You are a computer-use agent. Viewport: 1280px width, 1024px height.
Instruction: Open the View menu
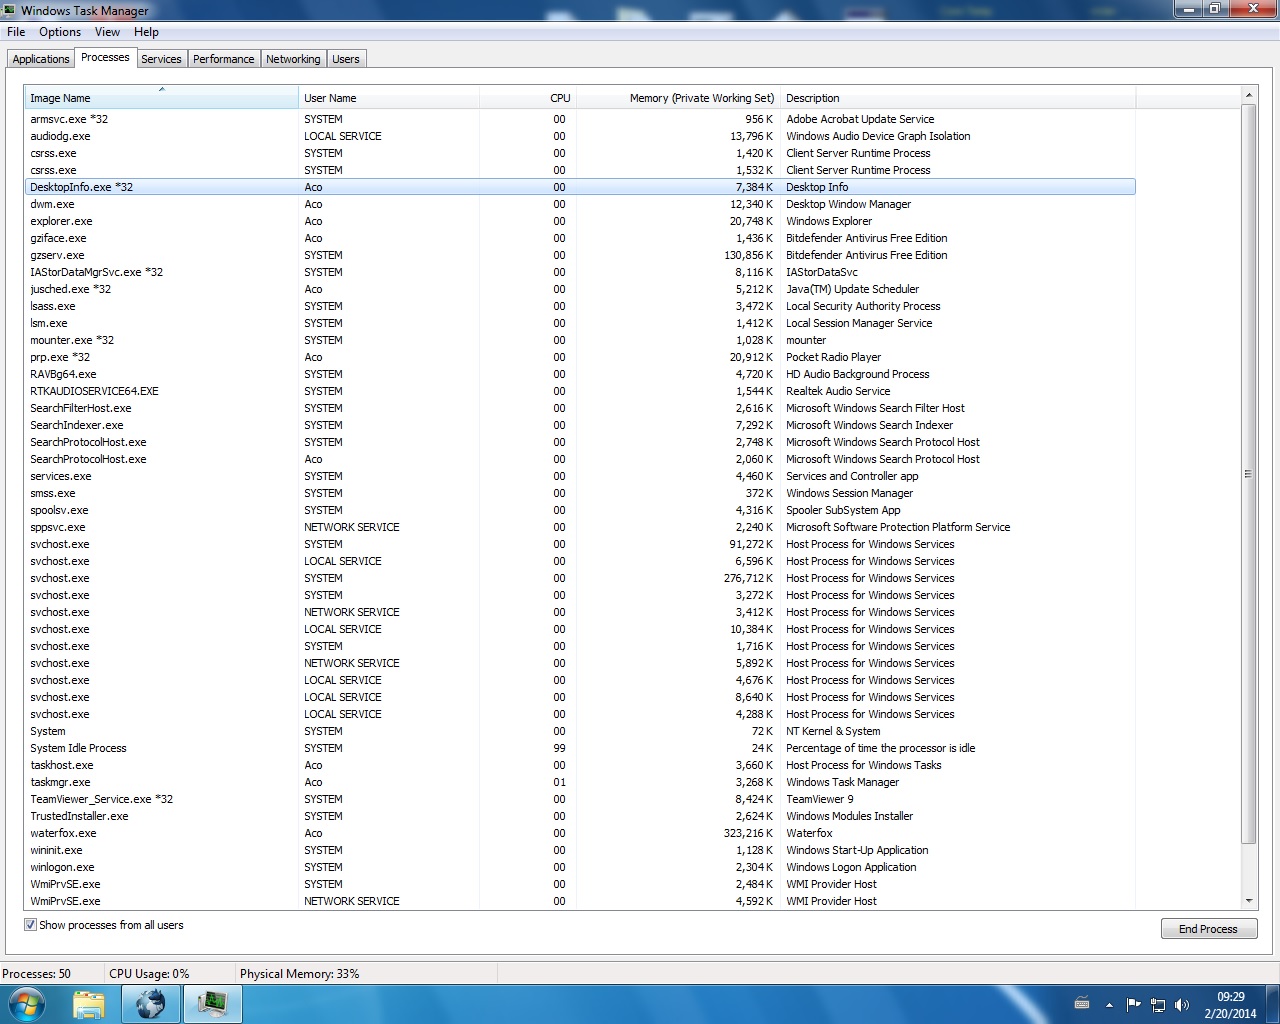(x=107, y=32)
